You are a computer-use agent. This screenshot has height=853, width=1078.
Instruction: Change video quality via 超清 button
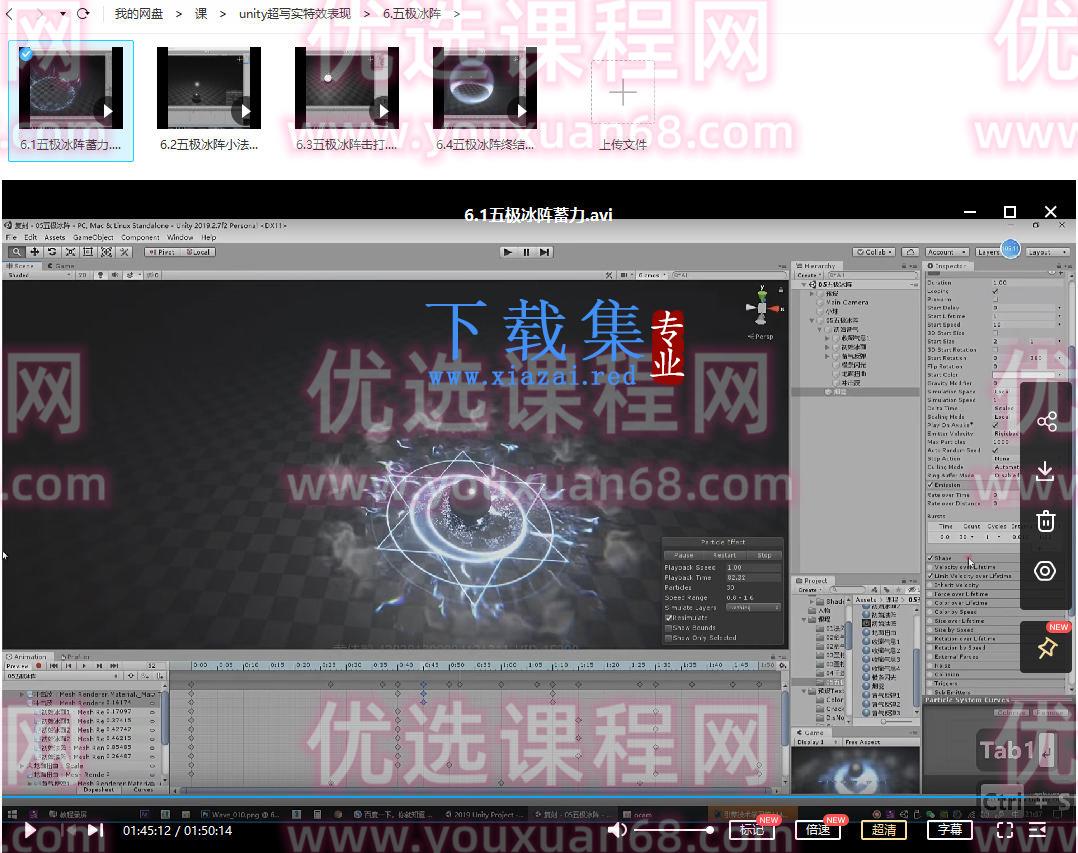click(883, 830)
